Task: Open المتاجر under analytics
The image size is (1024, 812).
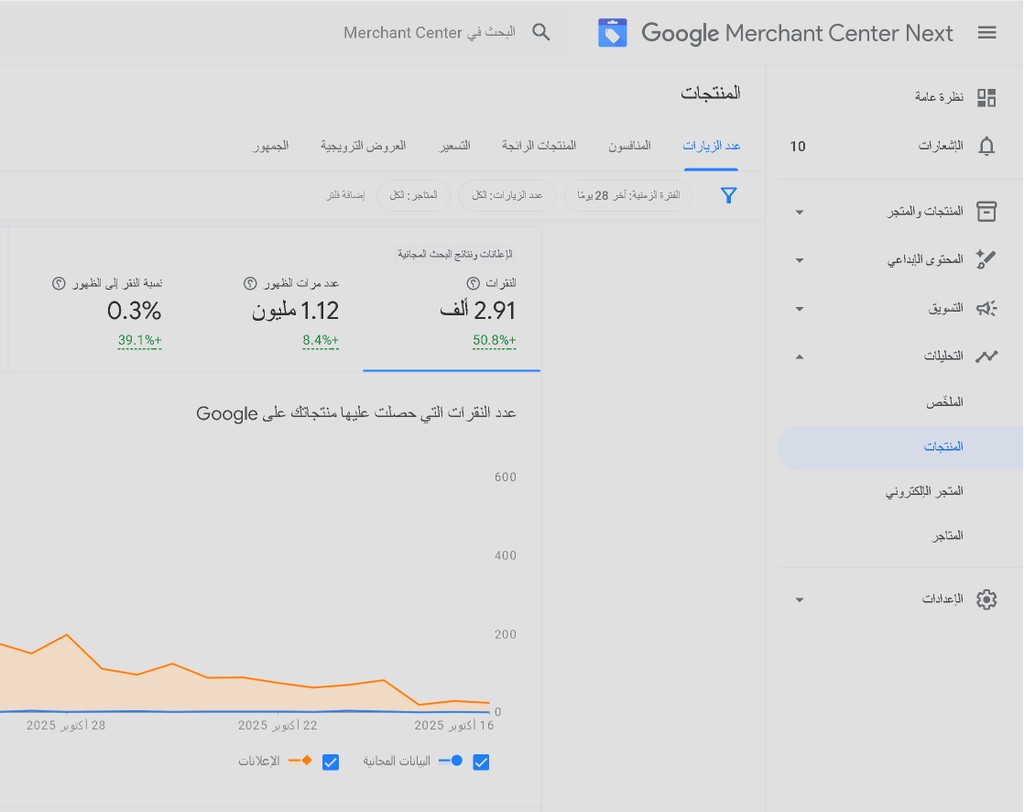Action: 947,536
